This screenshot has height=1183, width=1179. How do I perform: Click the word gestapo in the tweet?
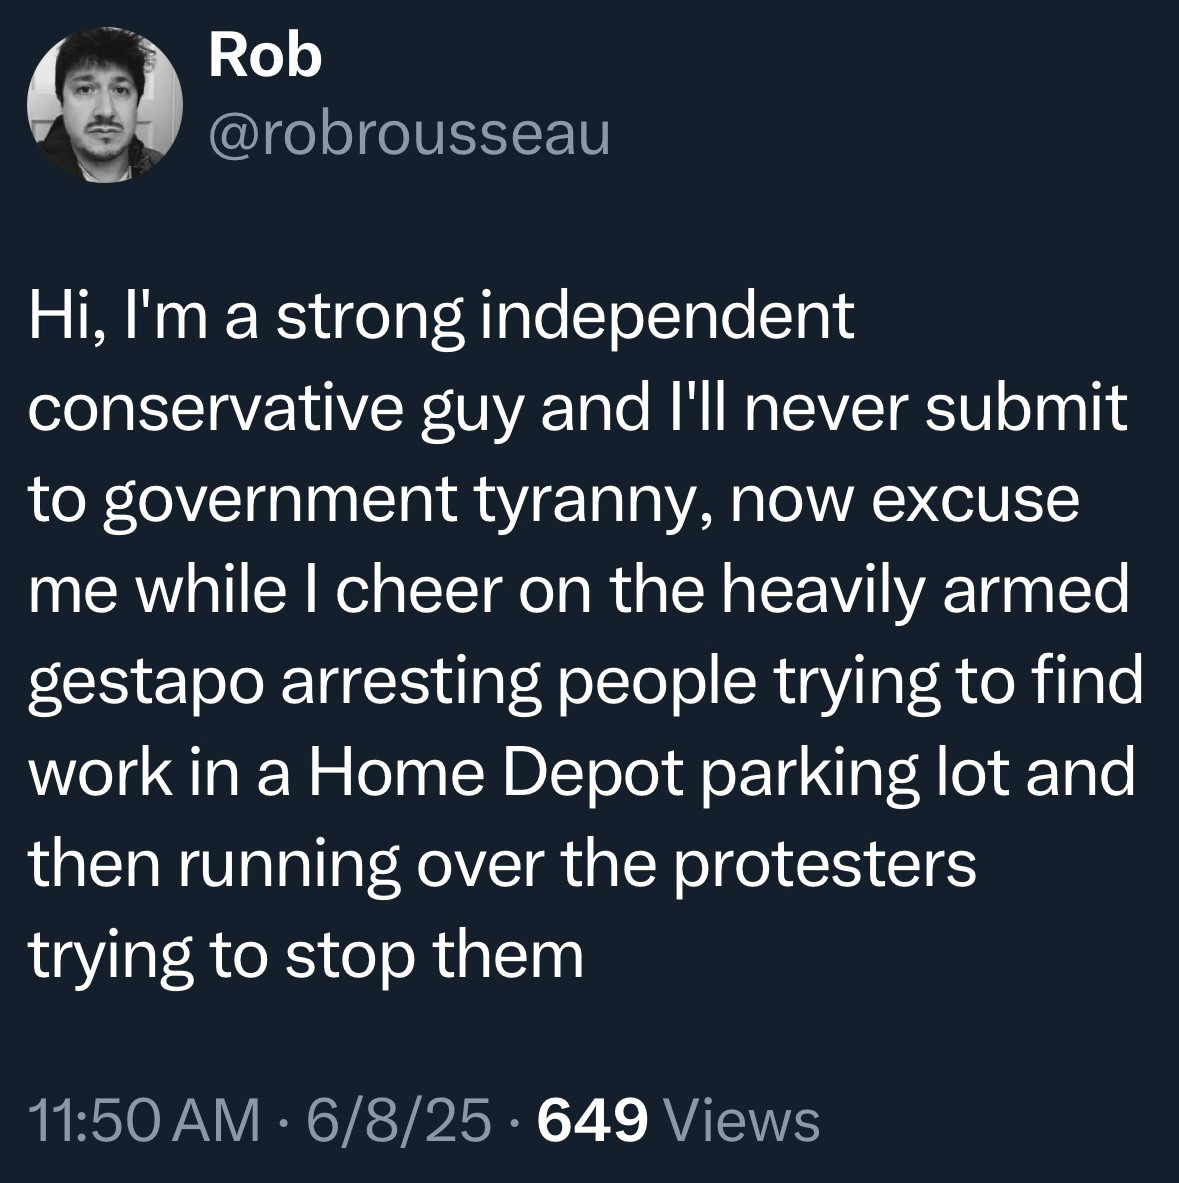click(x=146, y=684)
